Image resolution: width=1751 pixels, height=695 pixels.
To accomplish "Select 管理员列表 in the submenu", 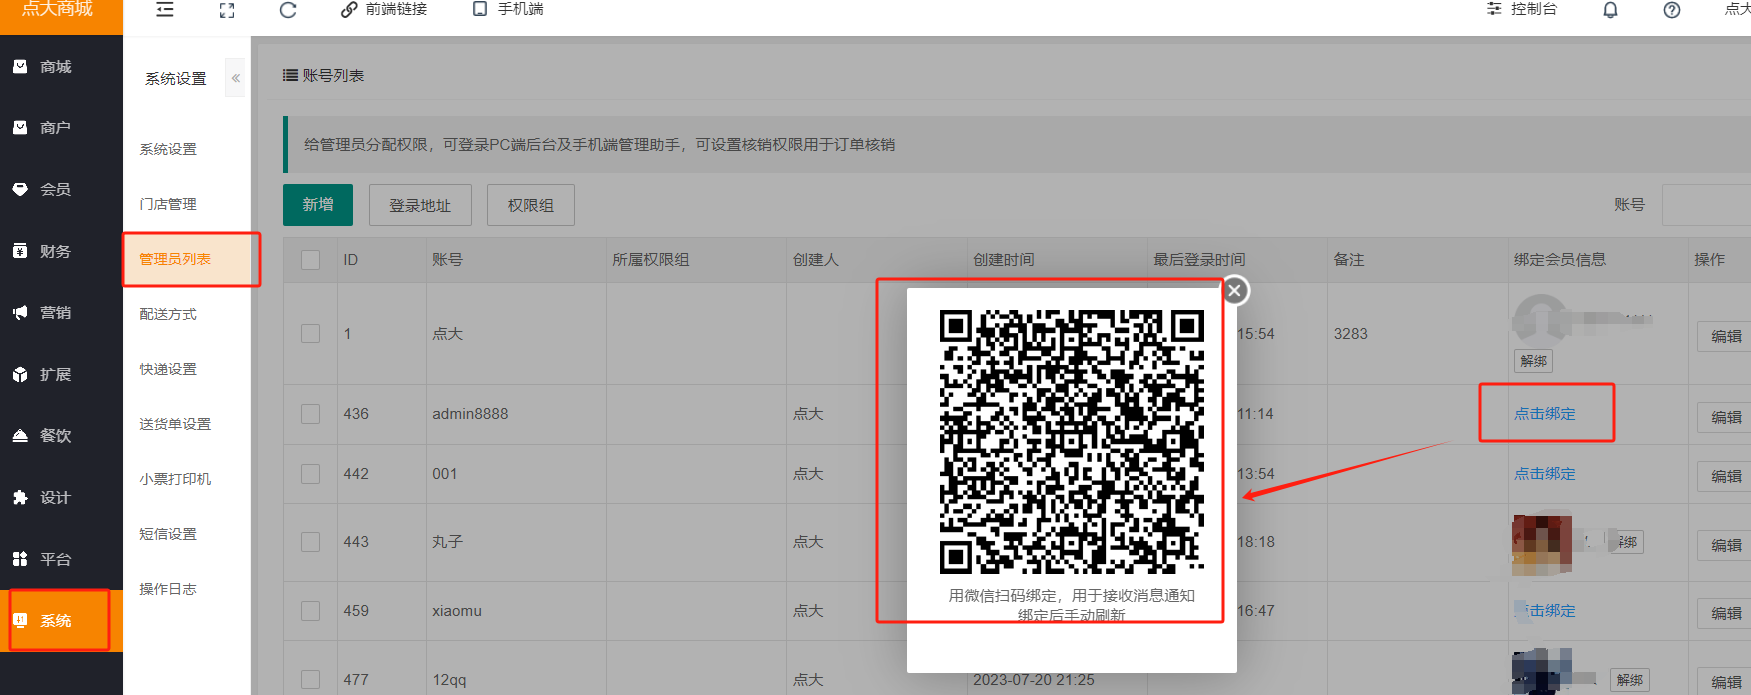I will (x=175, y=259).
